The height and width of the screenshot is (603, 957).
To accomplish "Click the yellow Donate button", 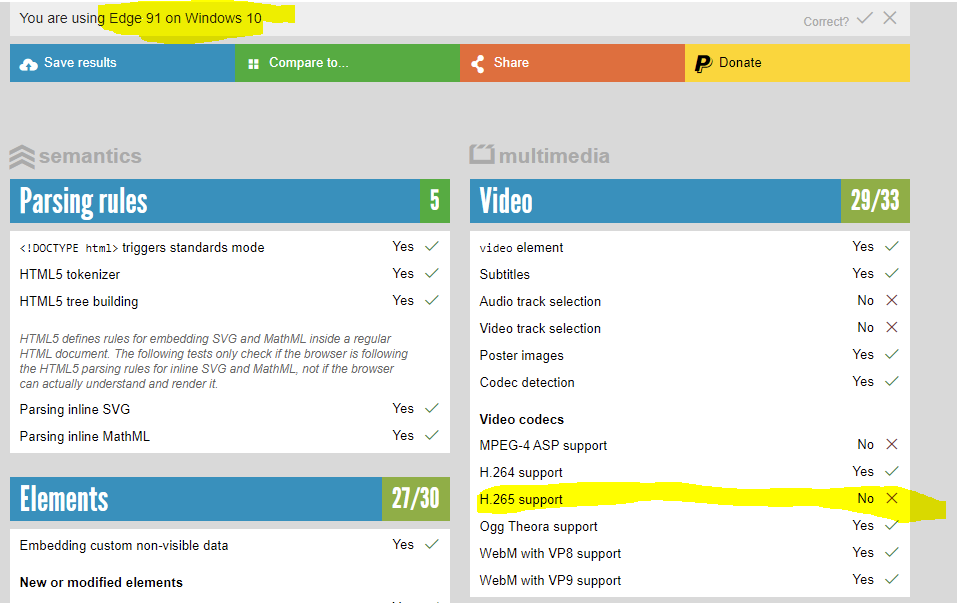I will point(798,63).
